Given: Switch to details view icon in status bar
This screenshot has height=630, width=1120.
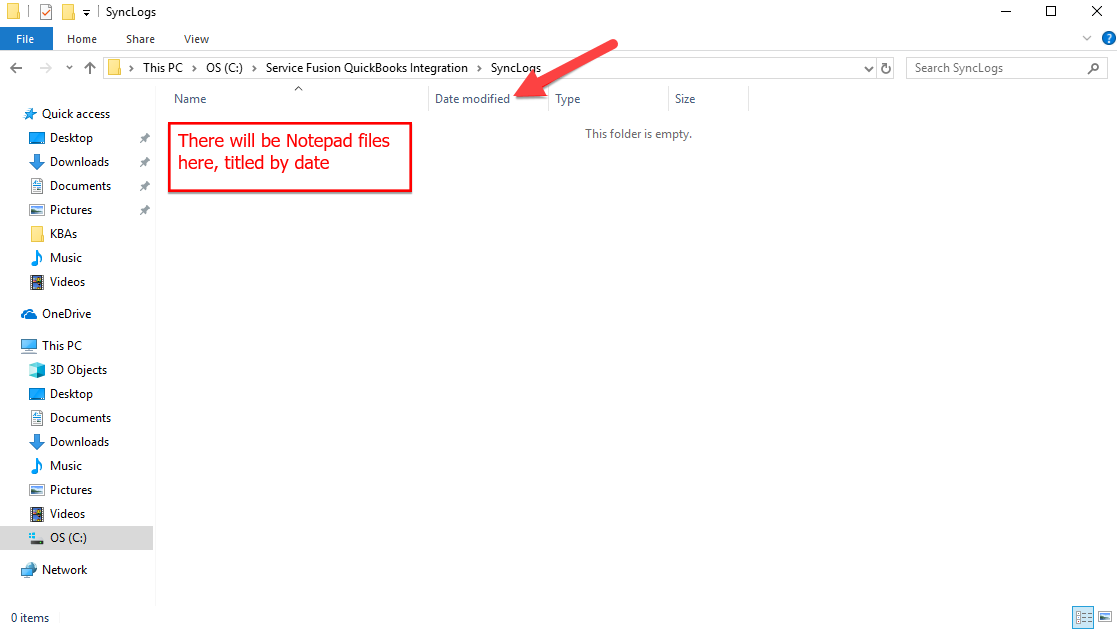Looking at the screenshot, I should coord(1083,617).
